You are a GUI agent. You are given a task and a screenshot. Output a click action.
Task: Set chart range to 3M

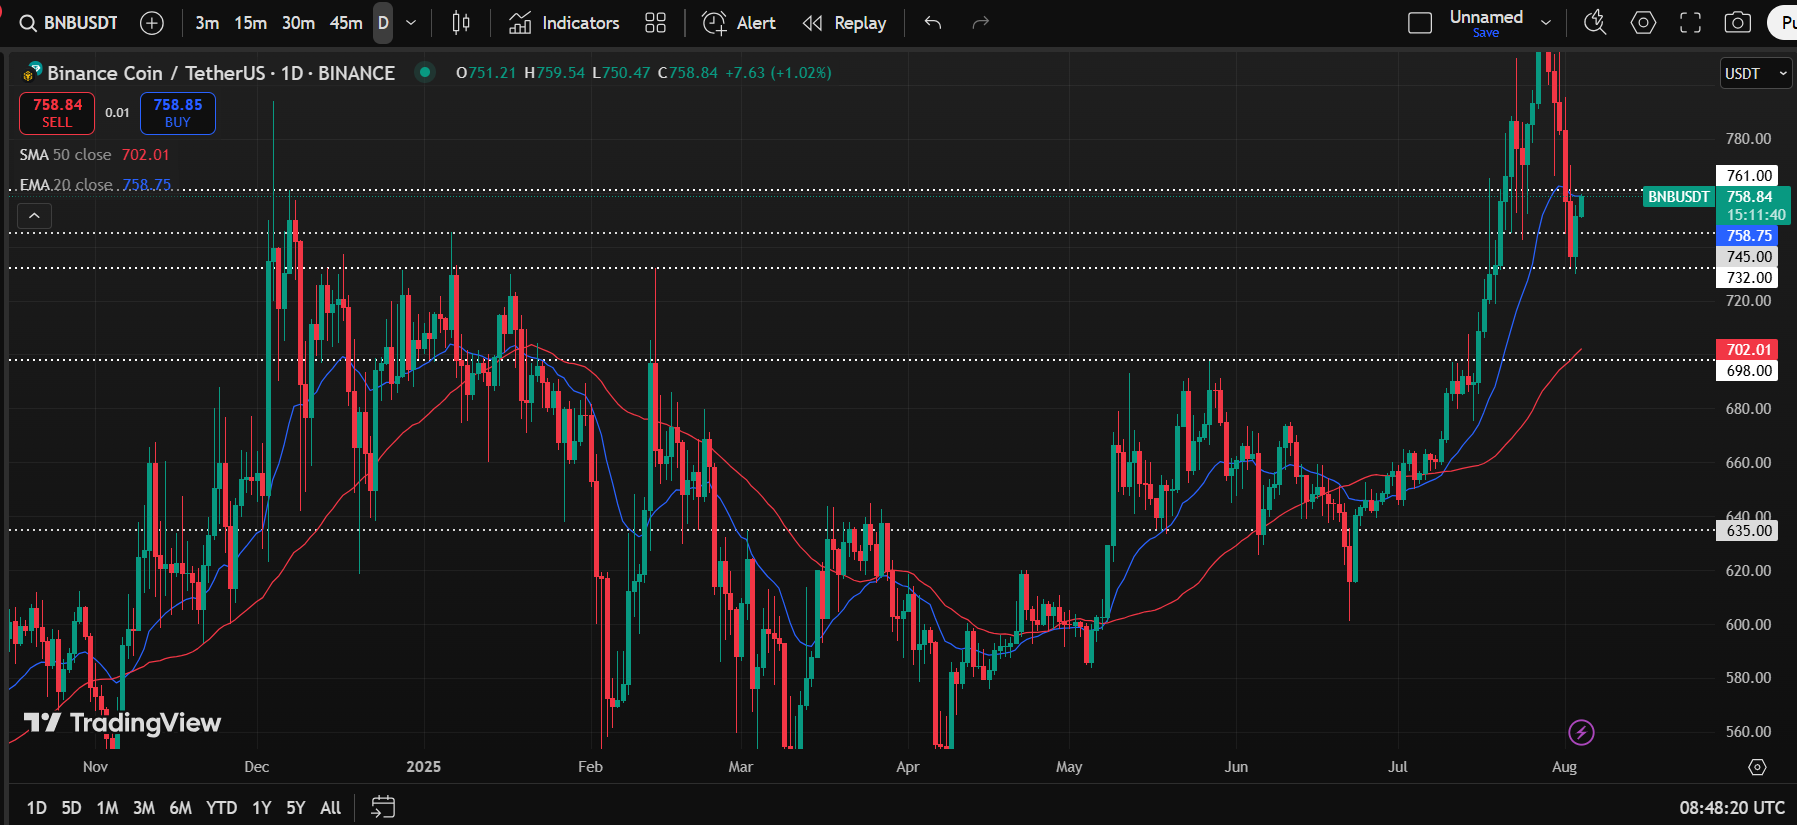click(144, 808)
